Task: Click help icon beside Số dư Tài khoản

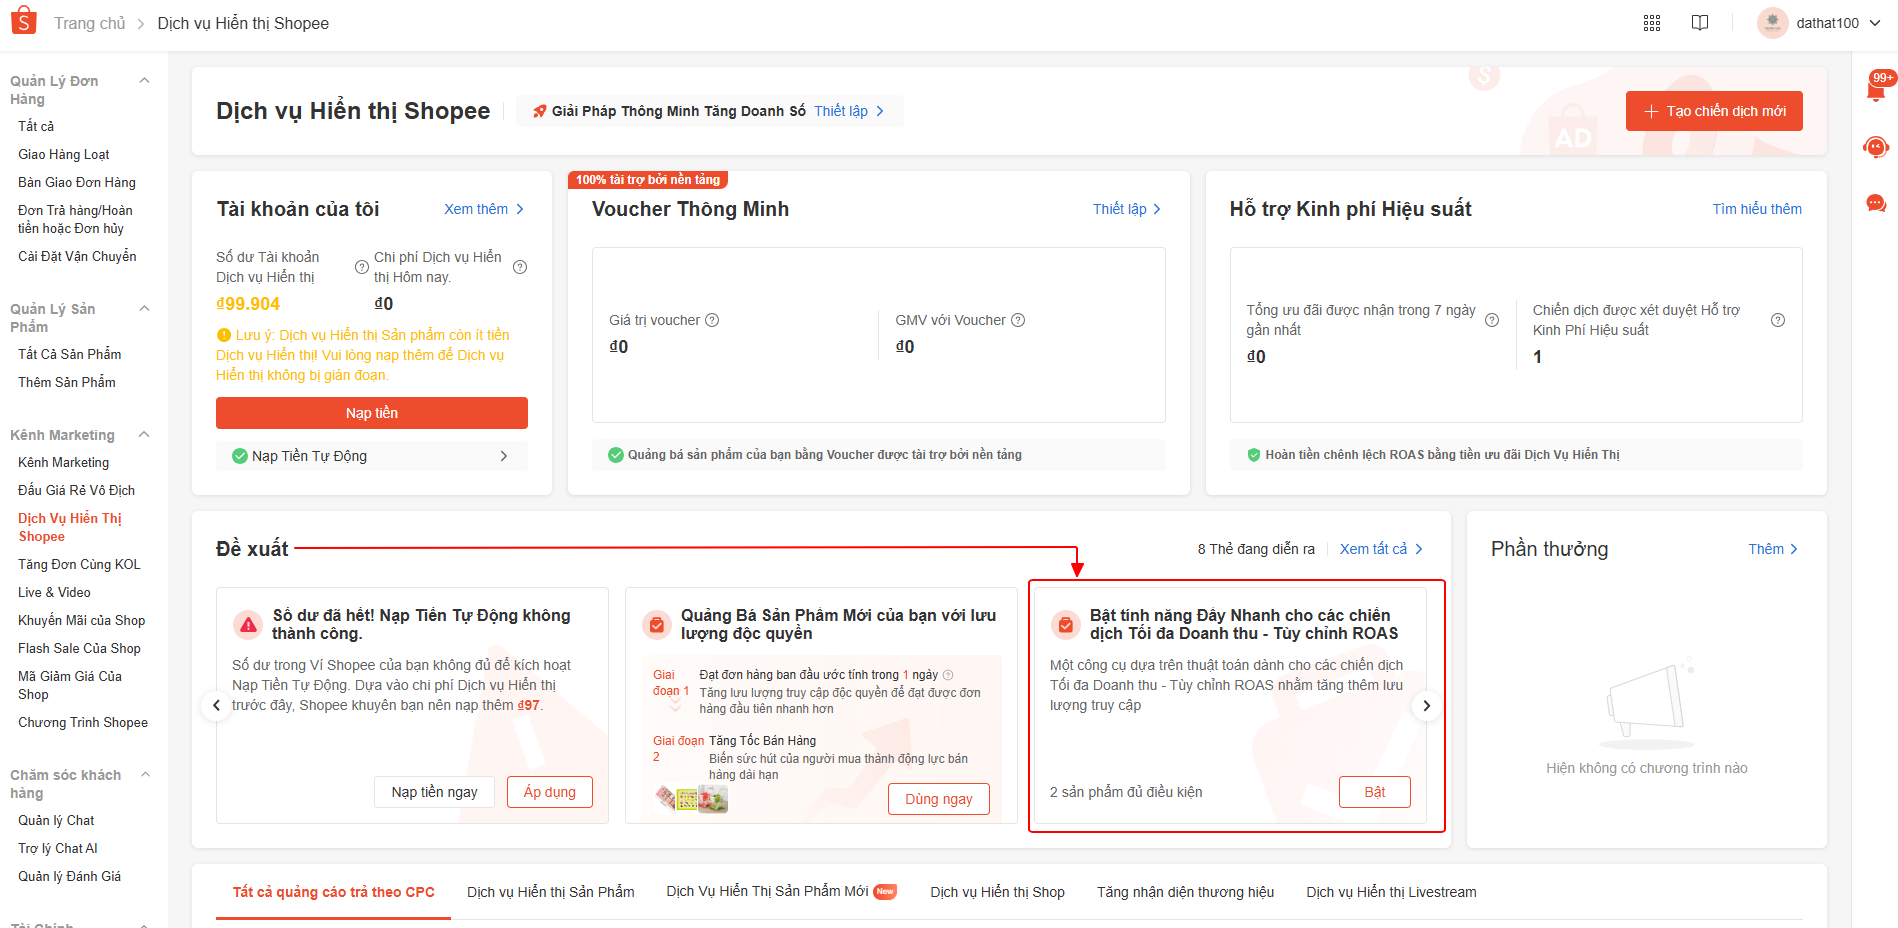Action: [x=362, y=267]
